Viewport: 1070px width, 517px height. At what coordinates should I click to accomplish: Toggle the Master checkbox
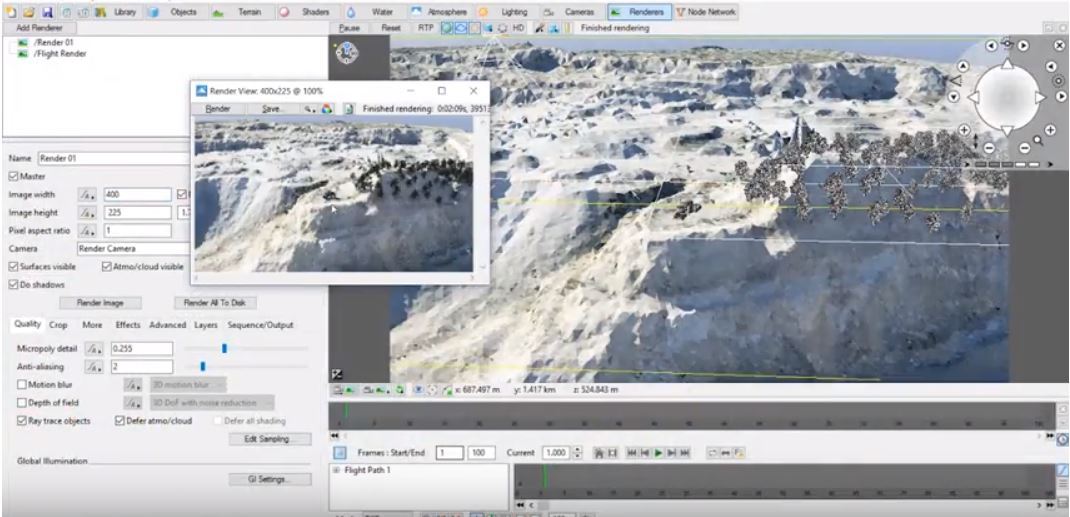coord(14,176)
